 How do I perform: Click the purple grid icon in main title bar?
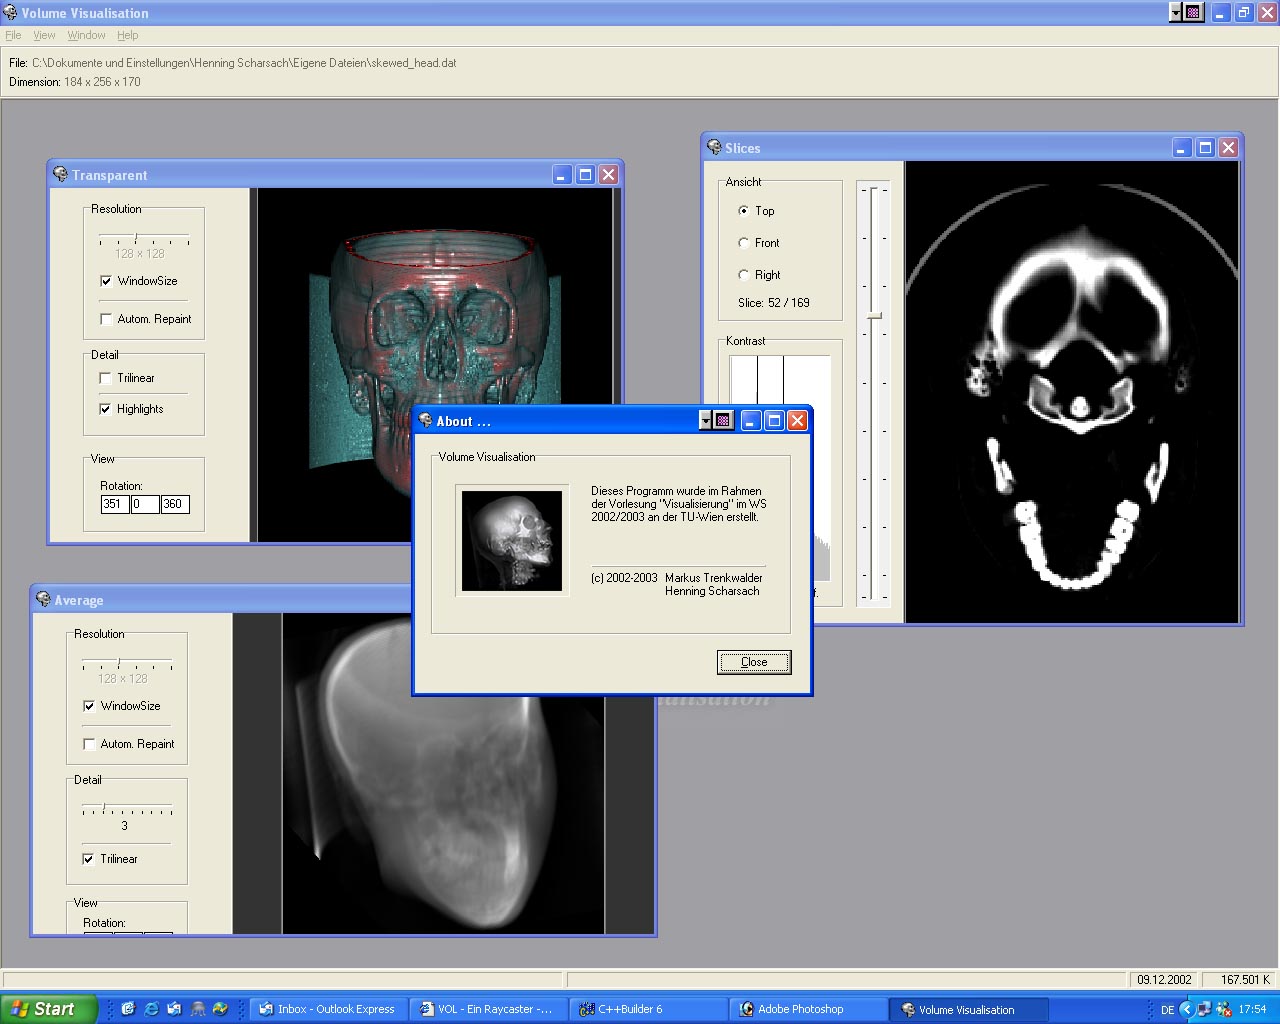coord(1193,13)
